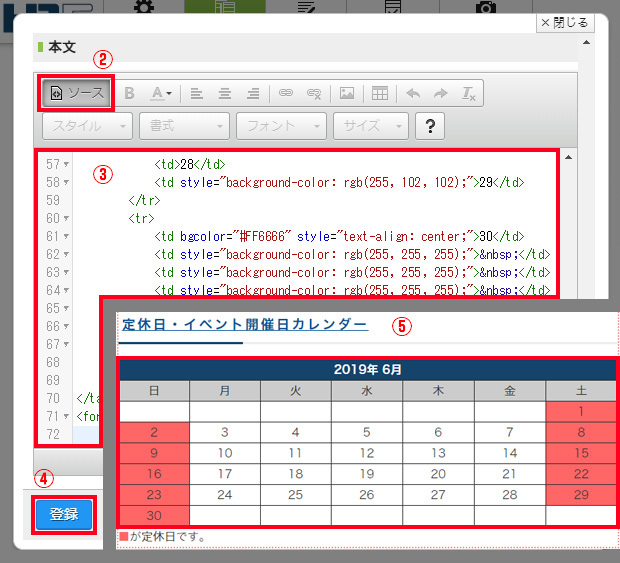Collapse the code fold arrow on line 60
Viewport: 620px width, 563px height.
coord(66,218)
